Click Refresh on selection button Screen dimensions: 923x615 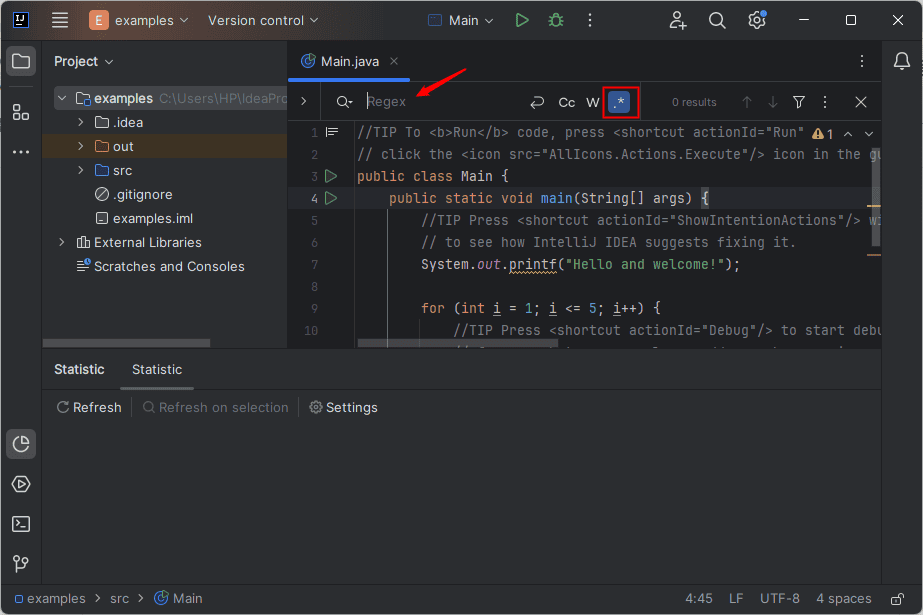click(215, 407)
